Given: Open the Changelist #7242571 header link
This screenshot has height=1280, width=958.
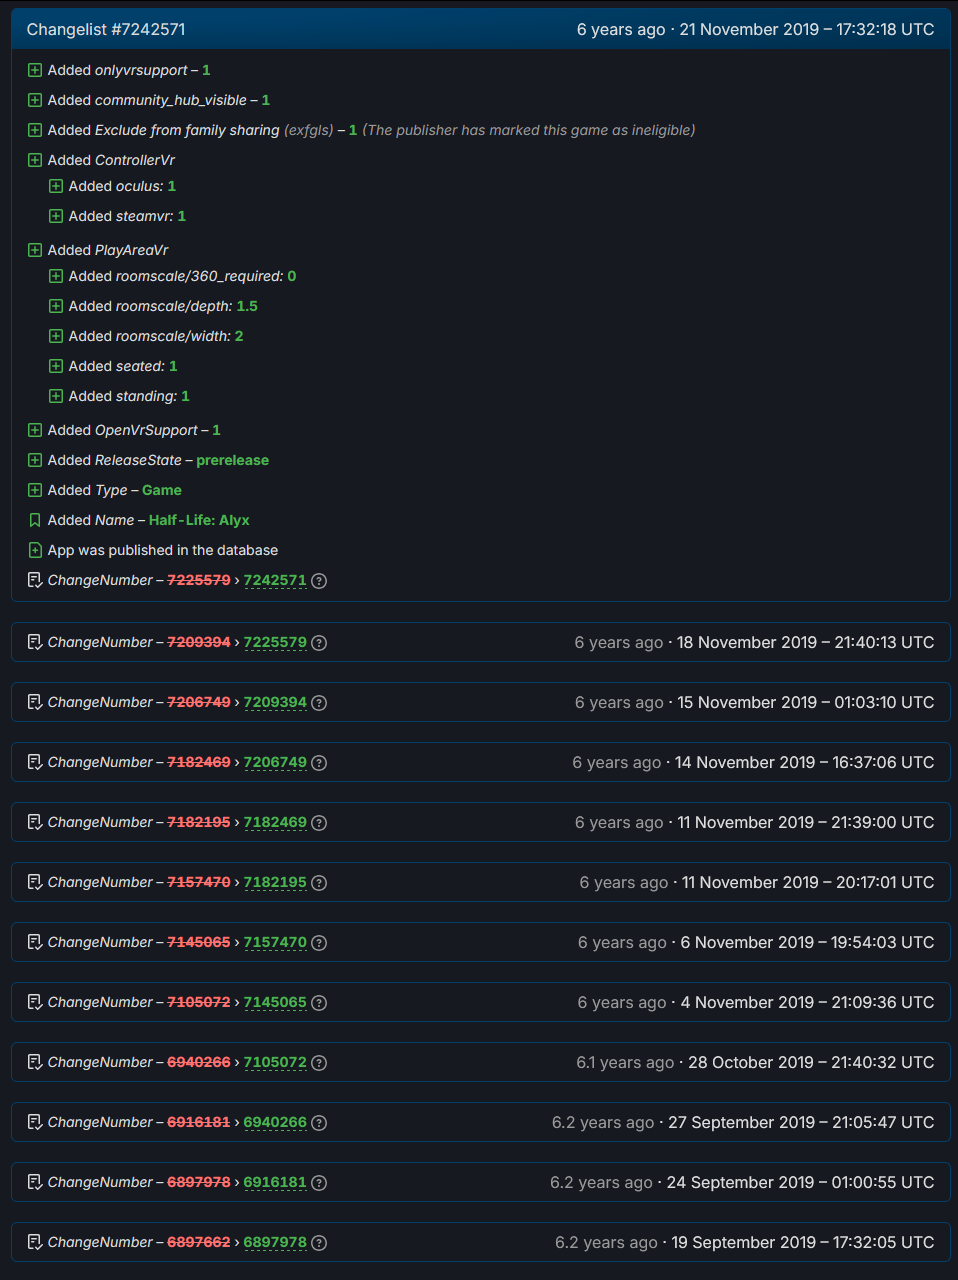Looking at the screenshot, I should point(106,30).
